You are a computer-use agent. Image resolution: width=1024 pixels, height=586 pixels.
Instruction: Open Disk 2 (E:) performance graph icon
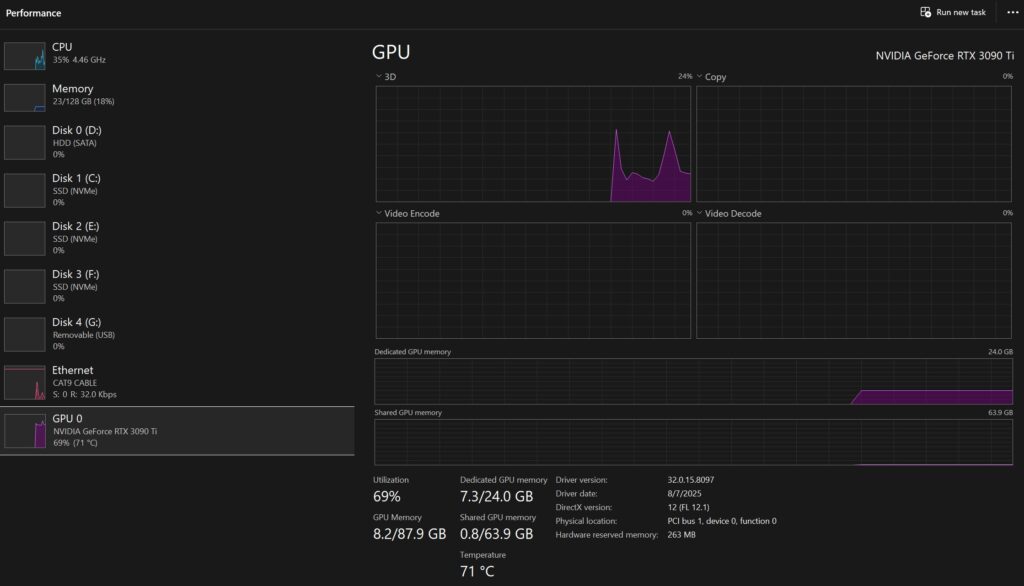(25, 238)
